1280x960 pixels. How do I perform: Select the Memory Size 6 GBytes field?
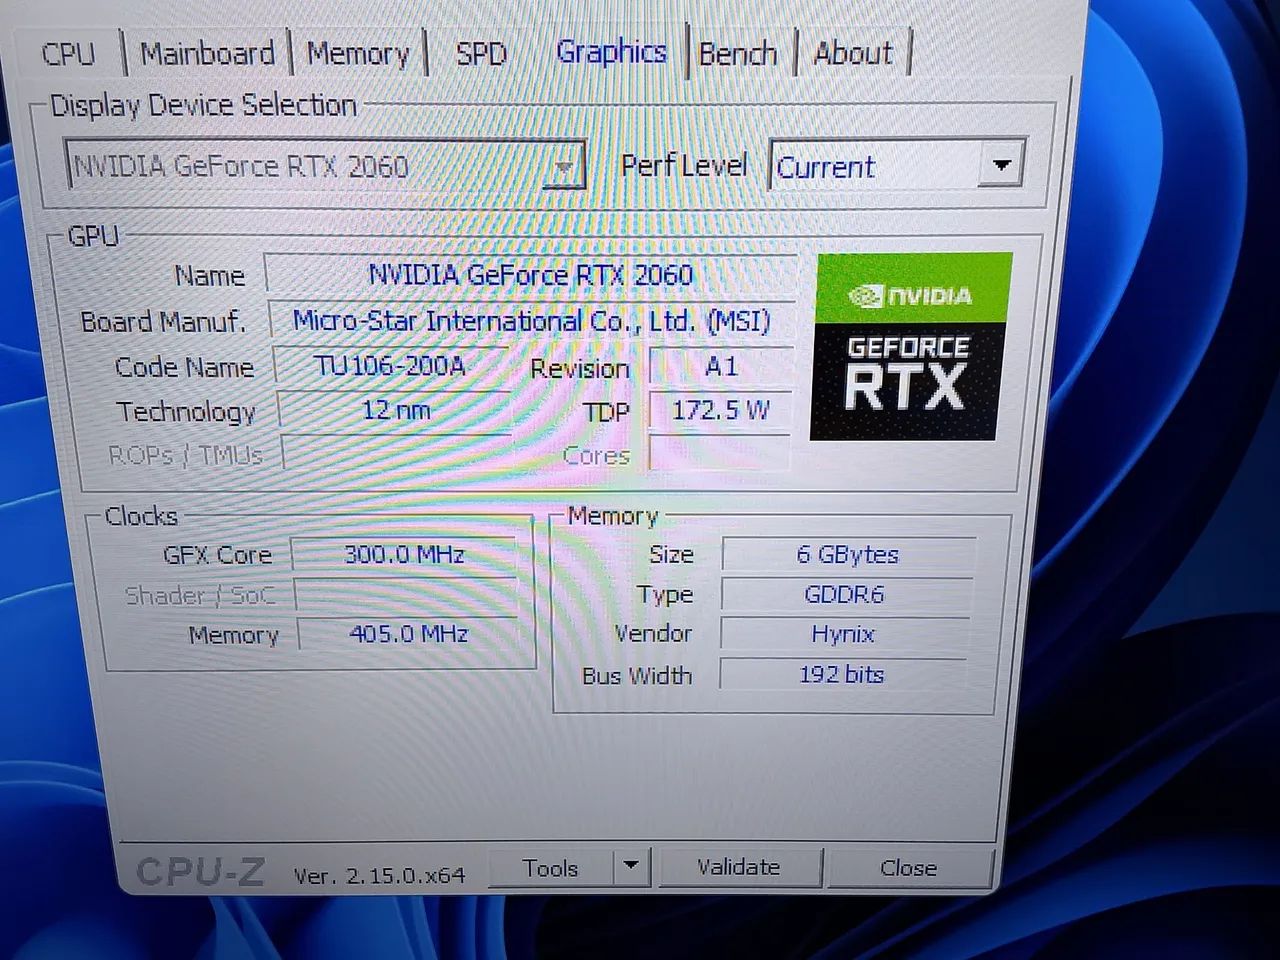tap(848, 554)
